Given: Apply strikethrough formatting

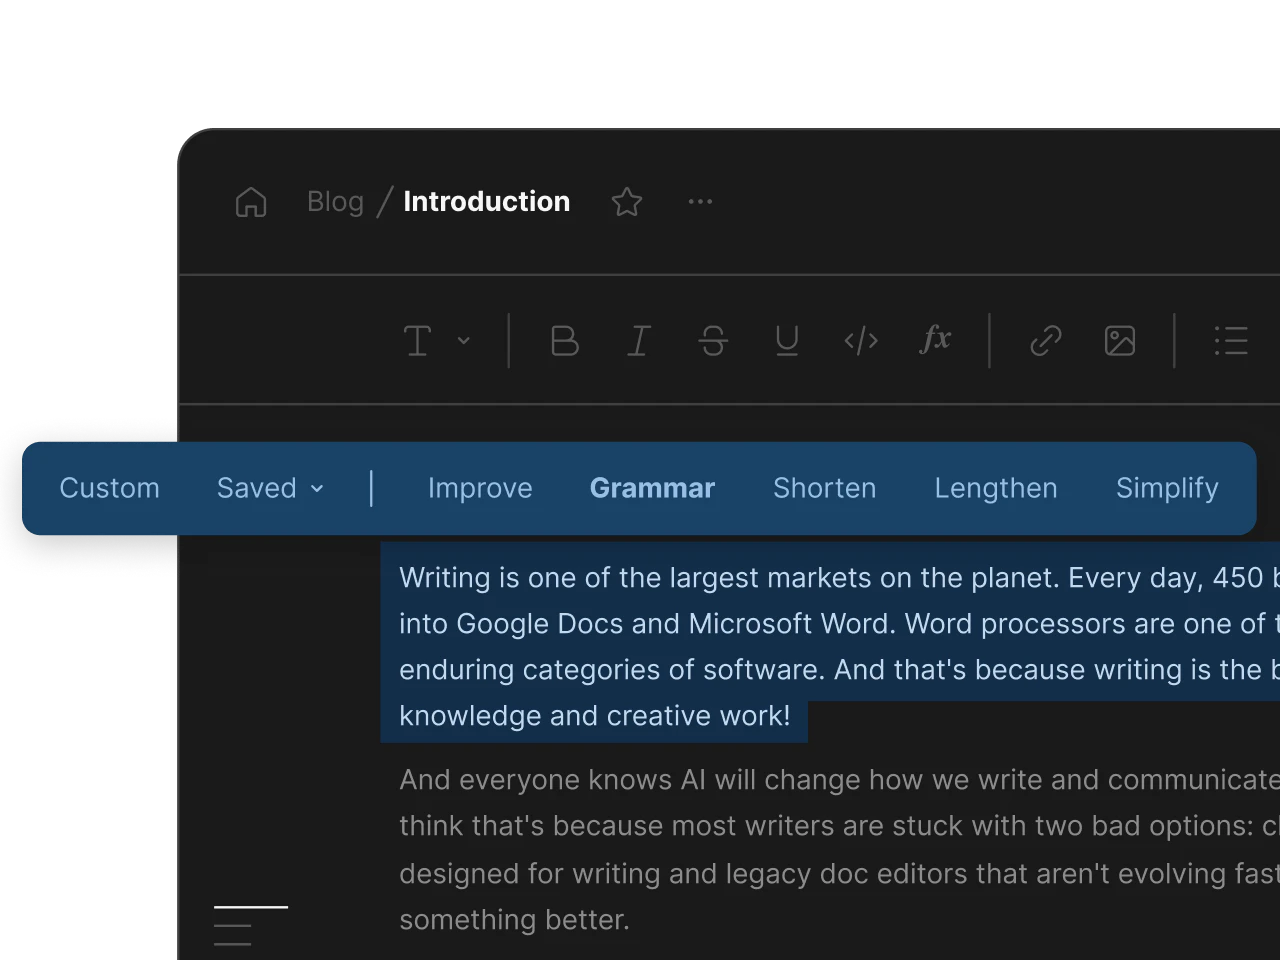Looking at the screenshot, I should point(713,341).
